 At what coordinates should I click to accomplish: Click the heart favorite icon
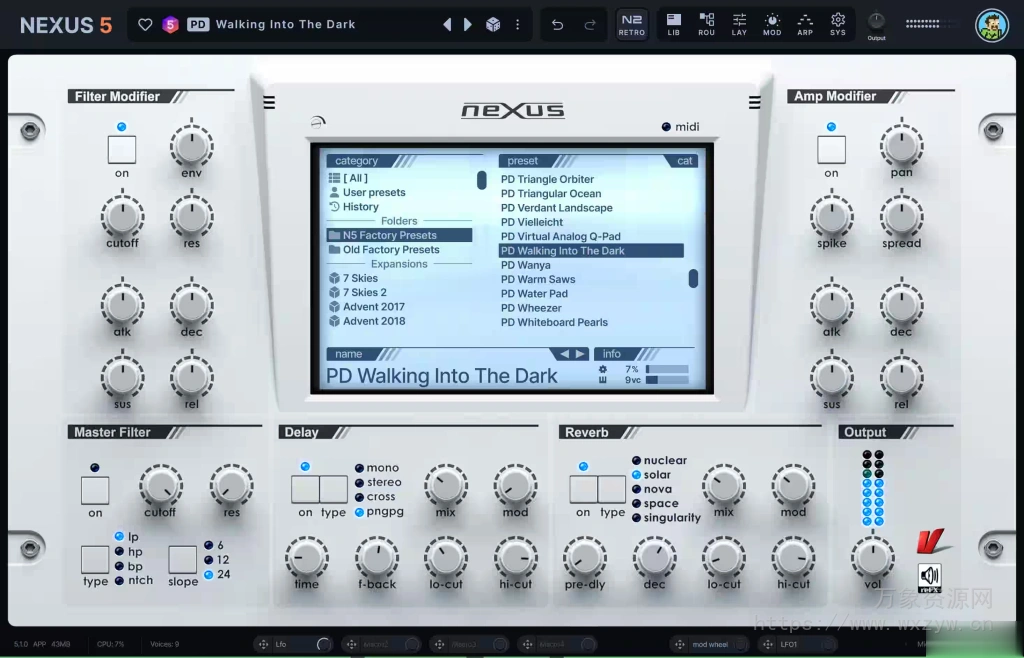145,24
